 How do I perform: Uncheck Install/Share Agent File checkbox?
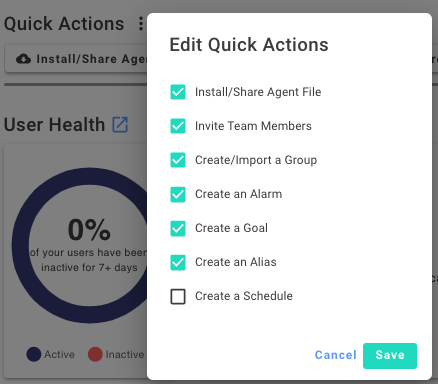point(178,92)
